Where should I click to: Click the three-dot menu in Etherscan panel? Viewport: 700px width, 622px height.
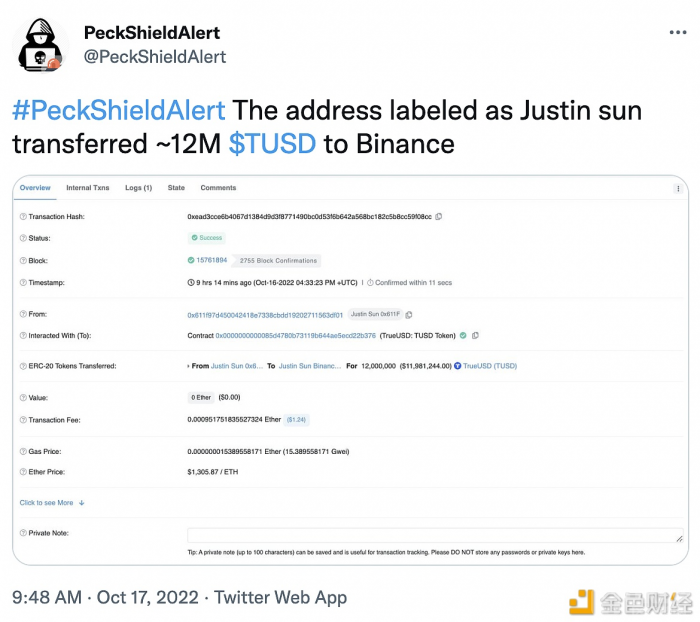[678, 188]
